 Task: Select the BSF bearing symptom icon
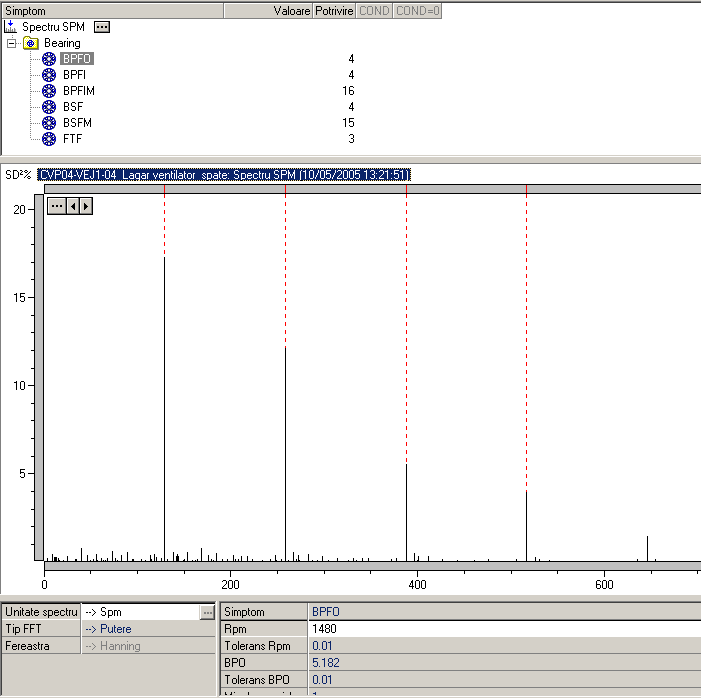coord(49,107)
